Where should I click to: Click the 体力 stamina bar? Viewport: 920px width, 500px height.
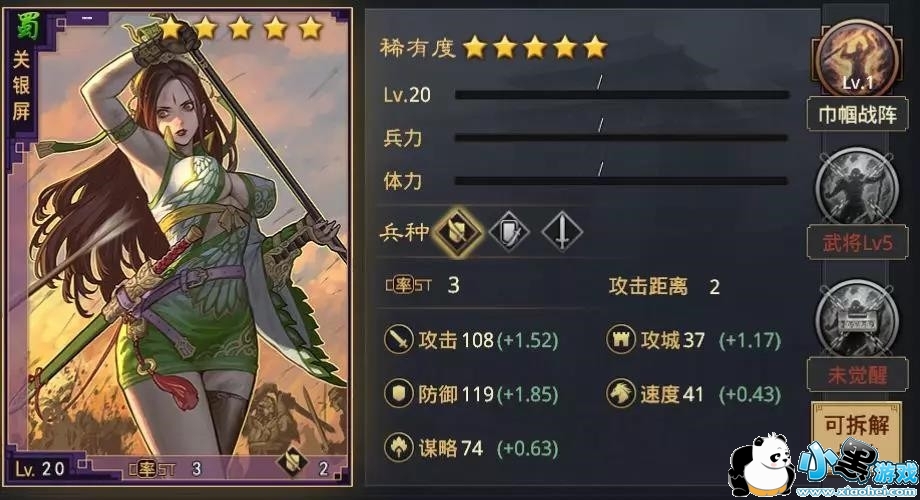[x=622, y=181]
